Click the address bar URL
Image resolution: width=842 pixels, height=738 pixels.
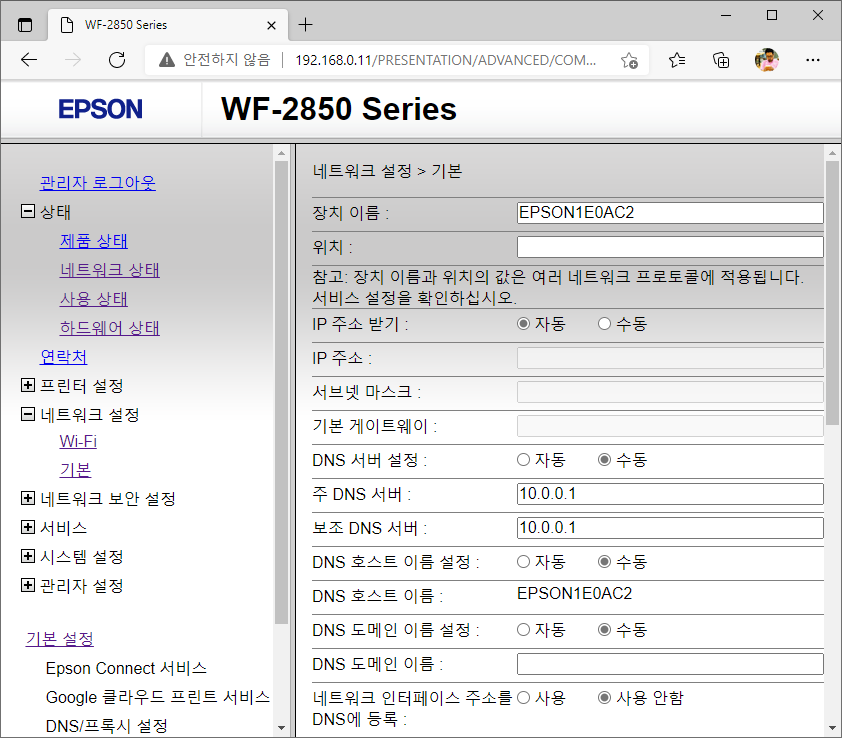pos(445,60)
